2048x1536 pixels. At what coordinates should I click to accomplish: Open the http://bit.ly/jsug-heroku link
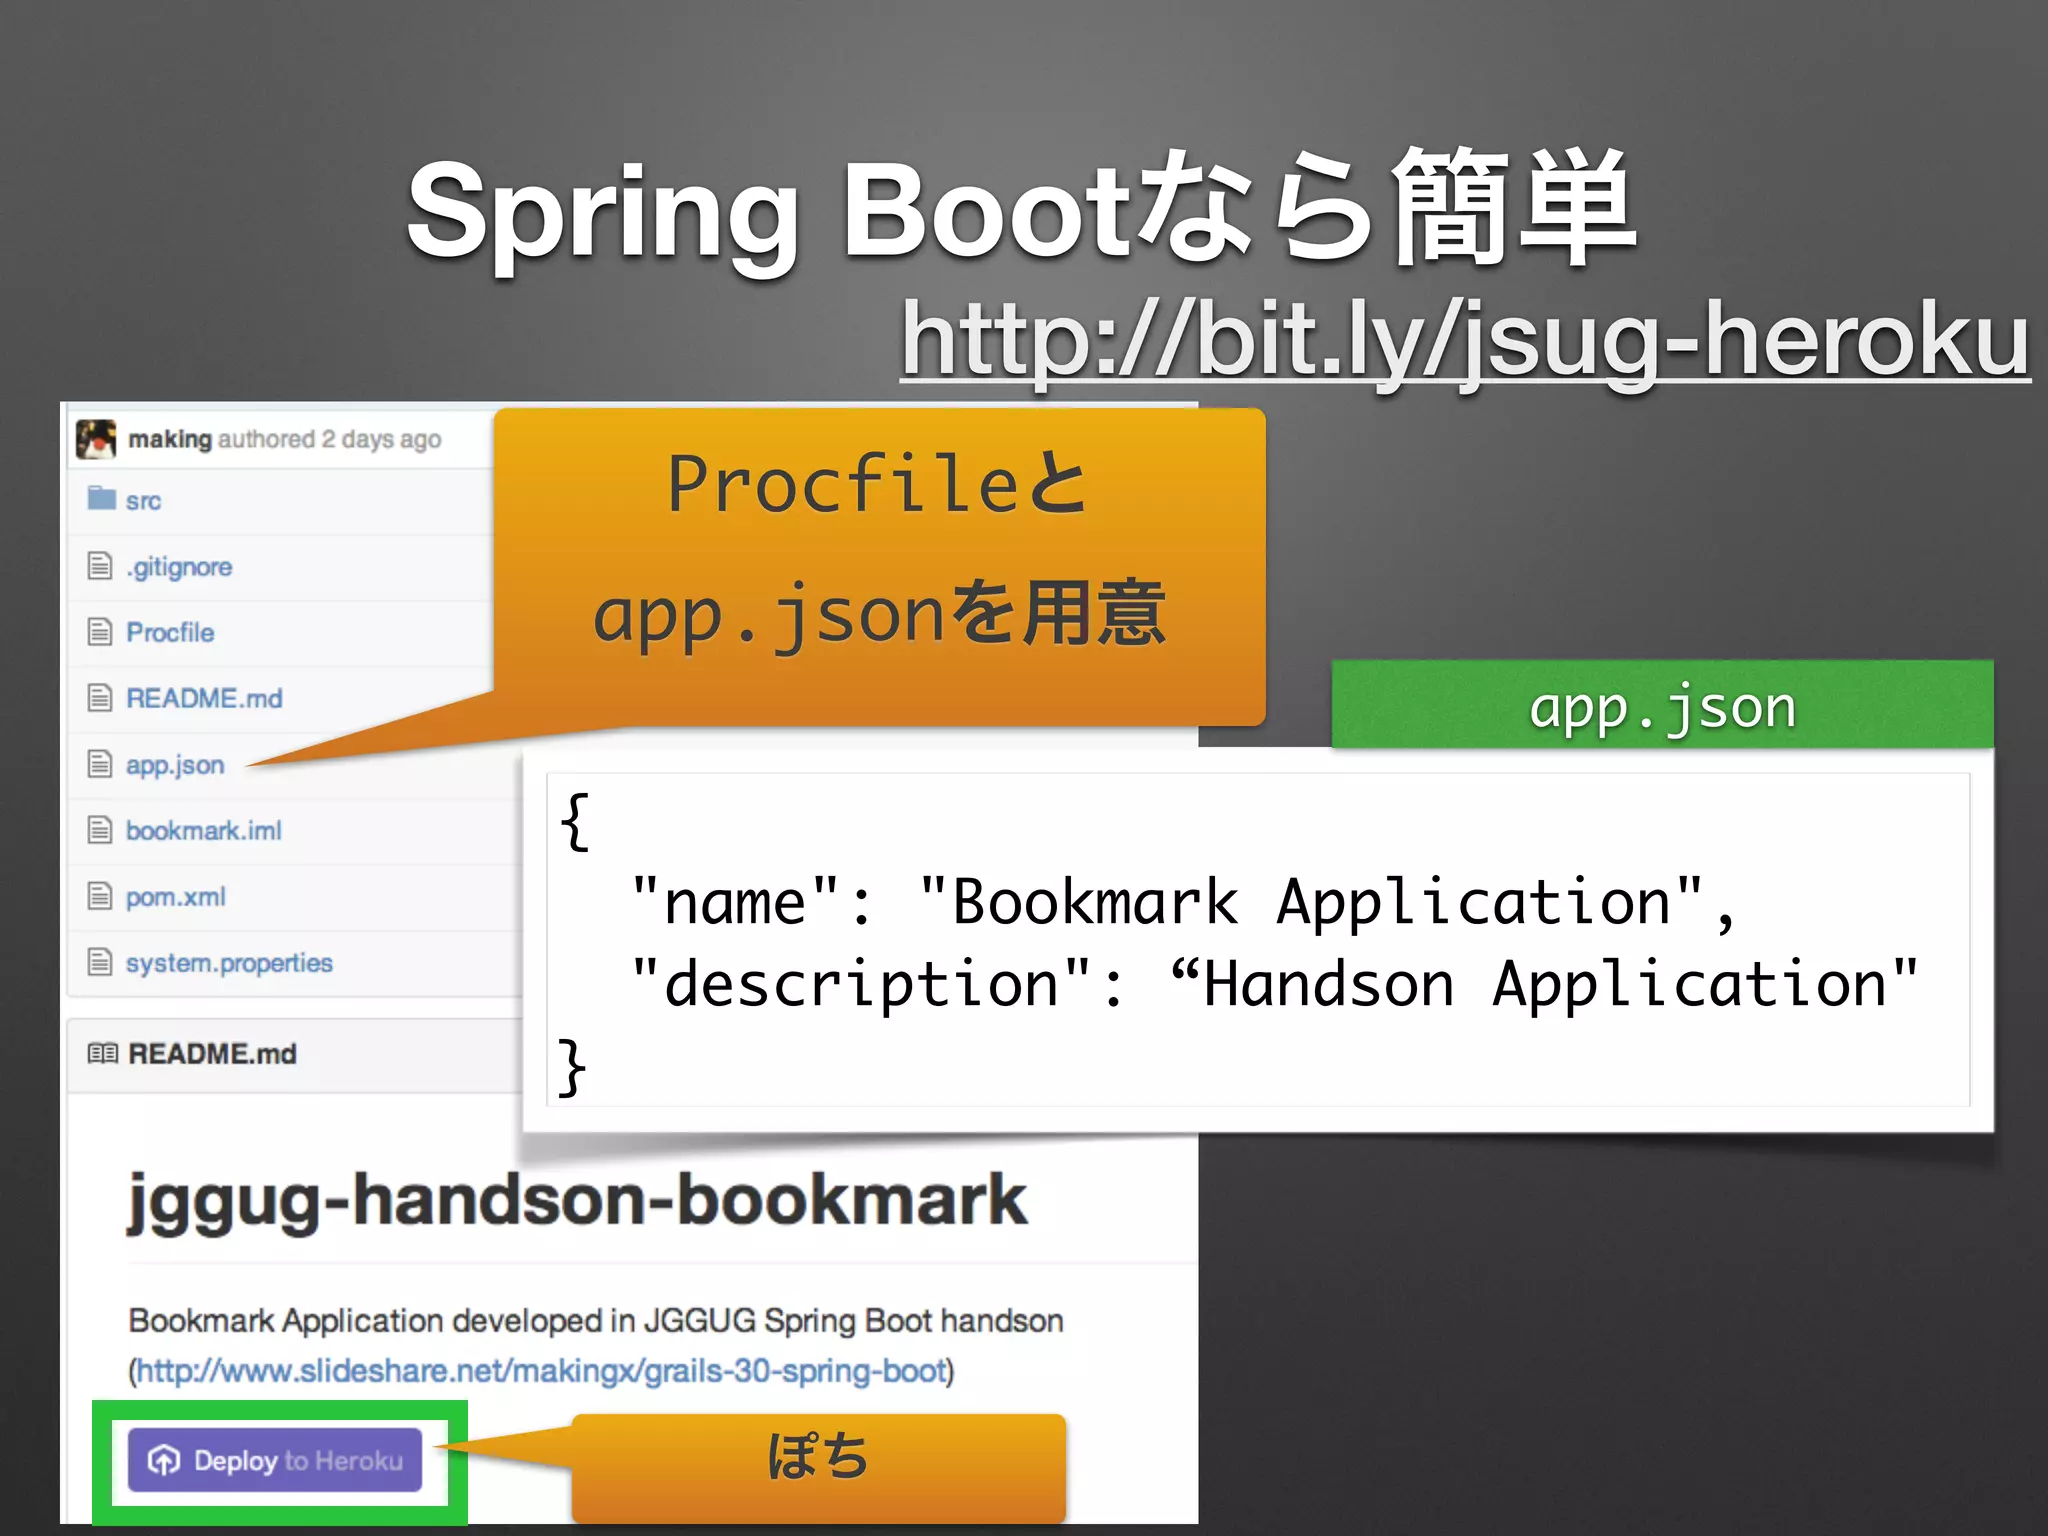1465,340
